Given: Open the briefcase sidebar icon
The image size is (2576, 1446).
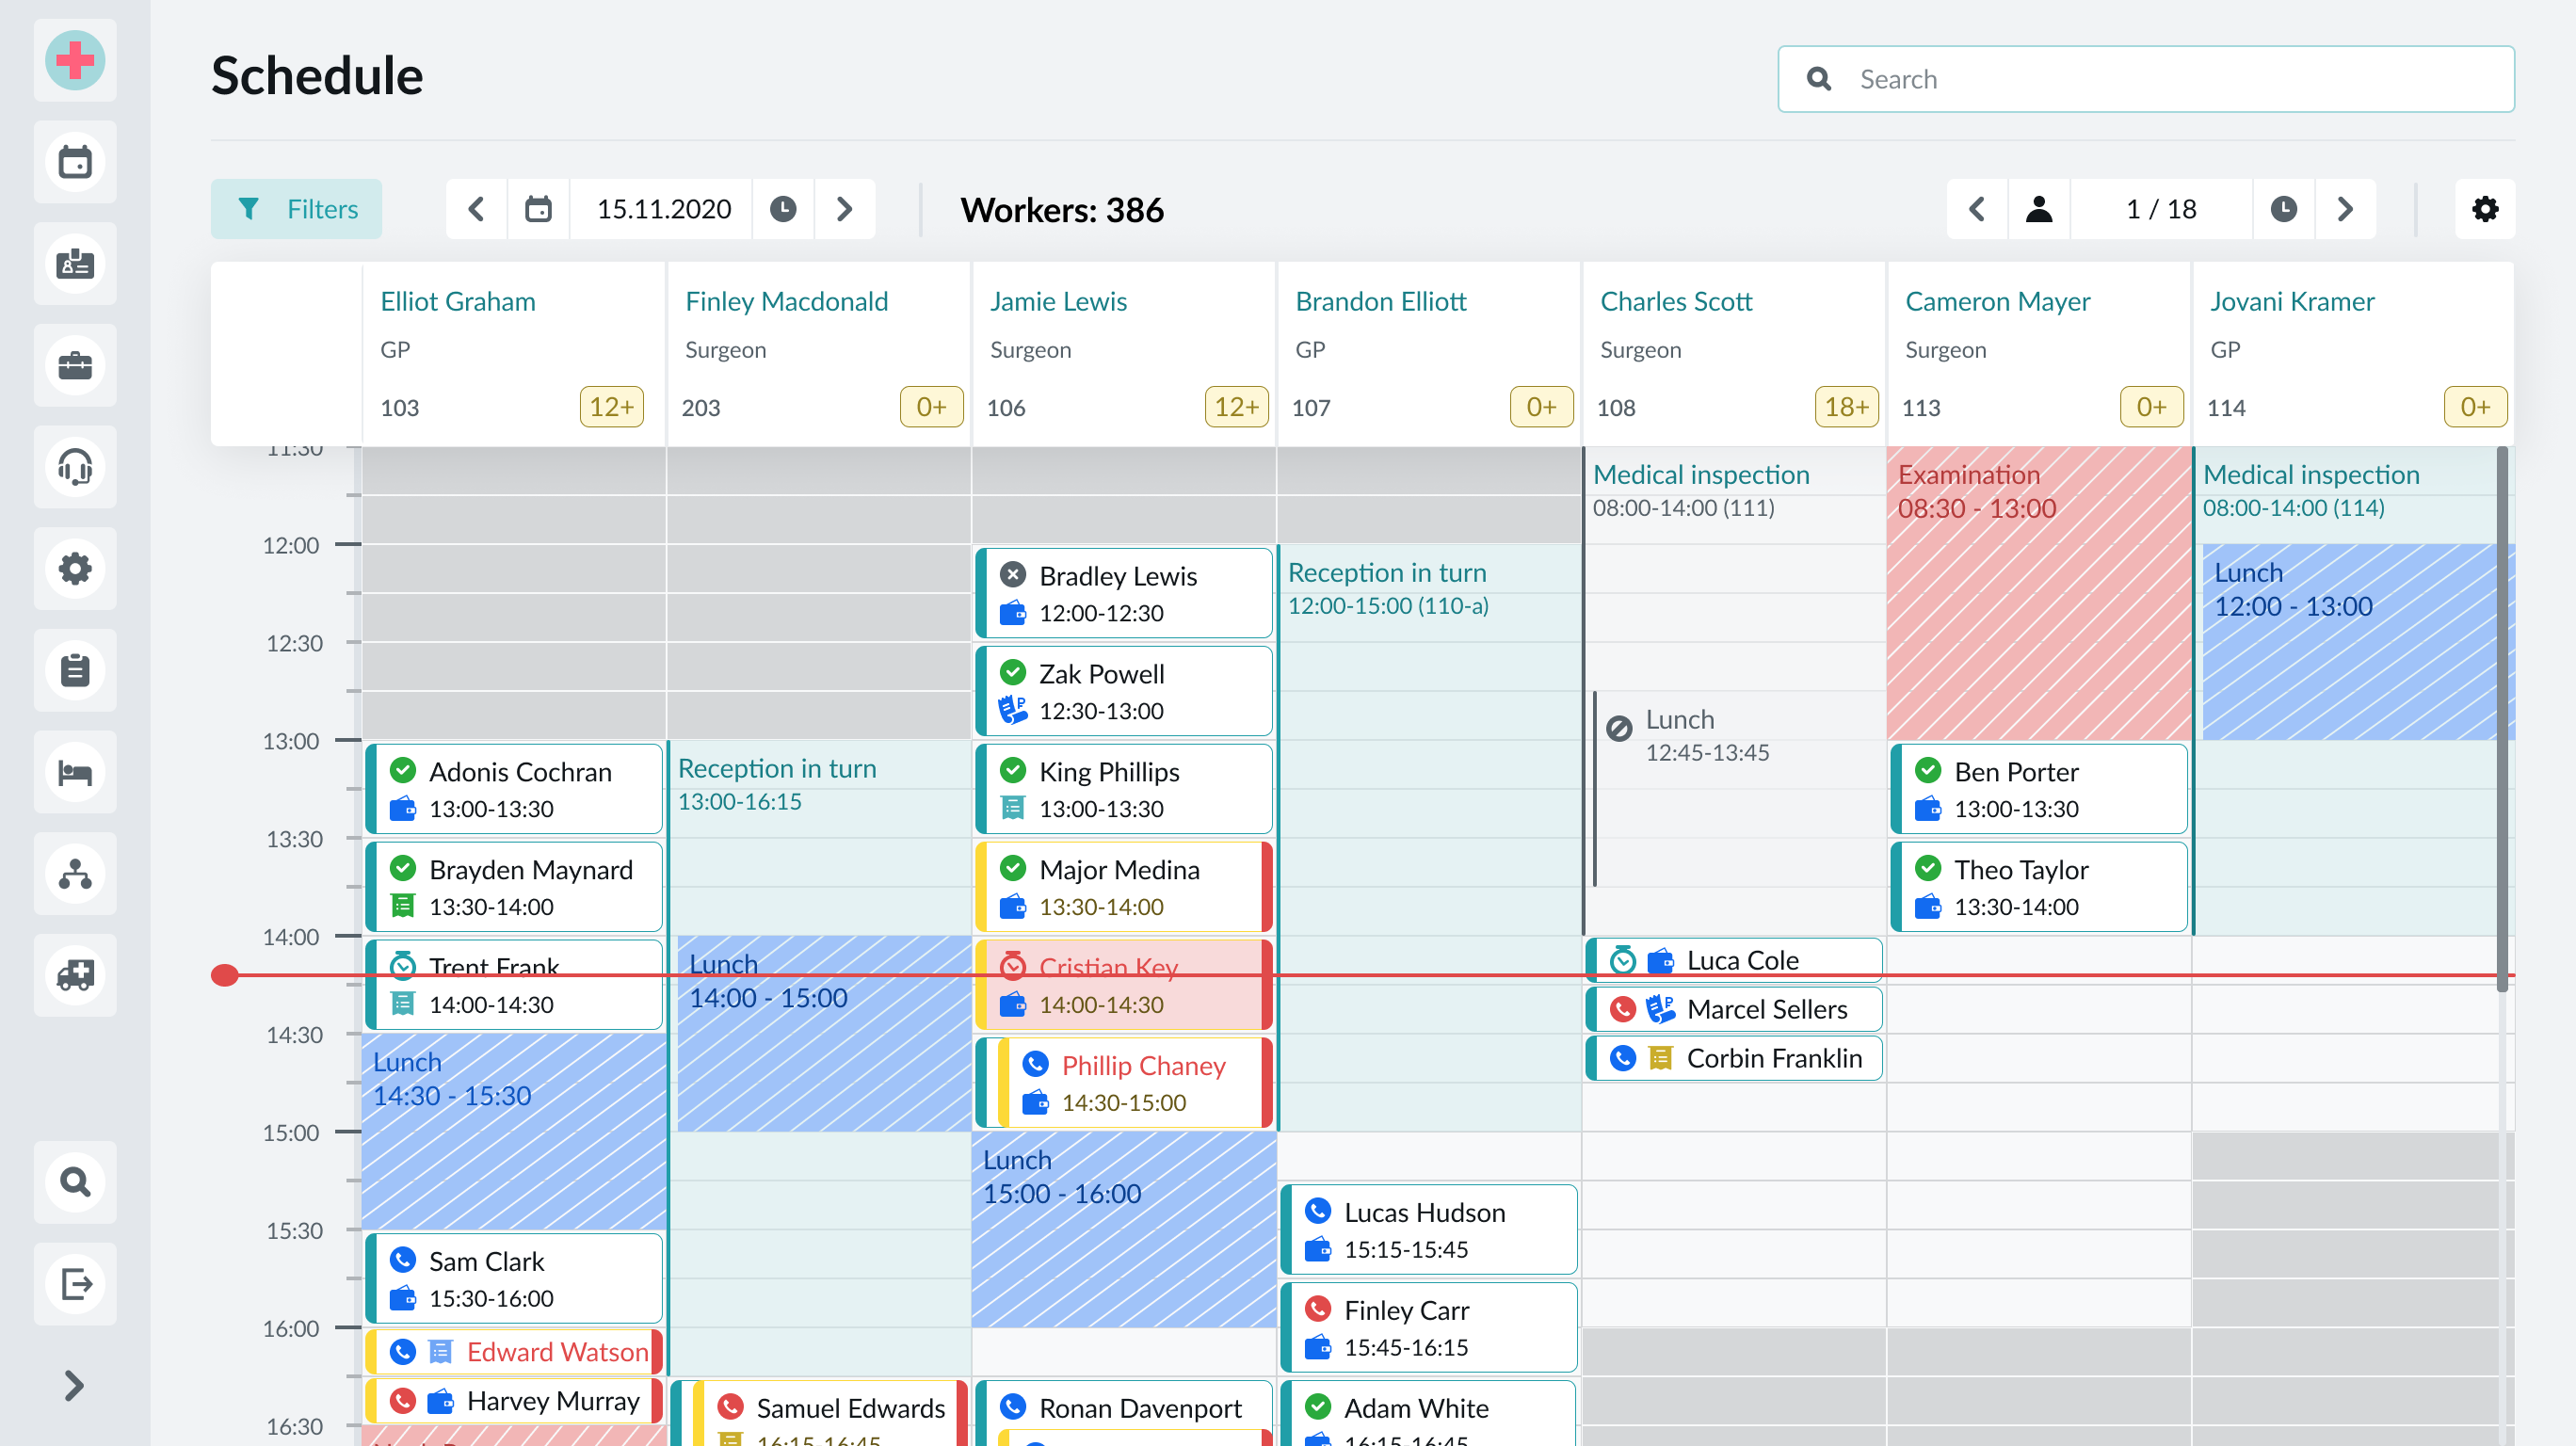Looking at the screenshot, I should [x=75, y=365].
